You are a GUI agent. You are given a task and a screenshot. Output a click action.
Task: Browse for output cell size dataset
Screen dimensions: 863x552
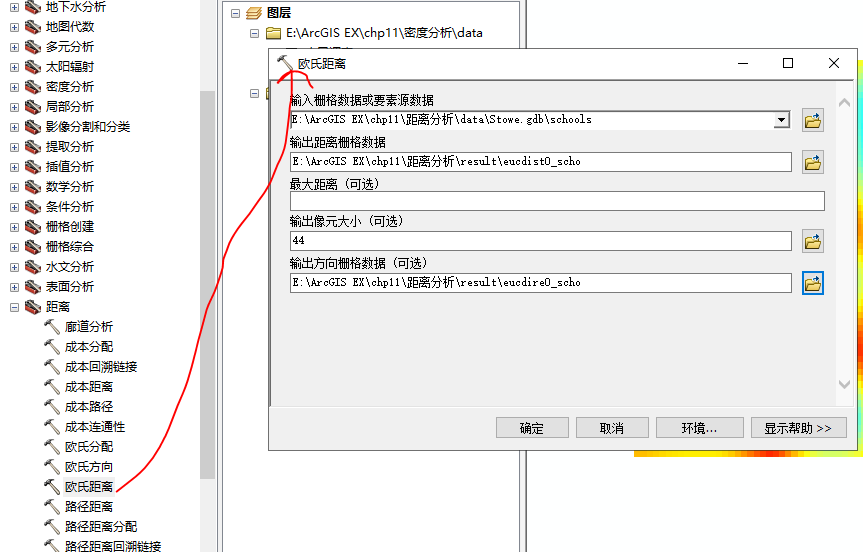[812, 241]
